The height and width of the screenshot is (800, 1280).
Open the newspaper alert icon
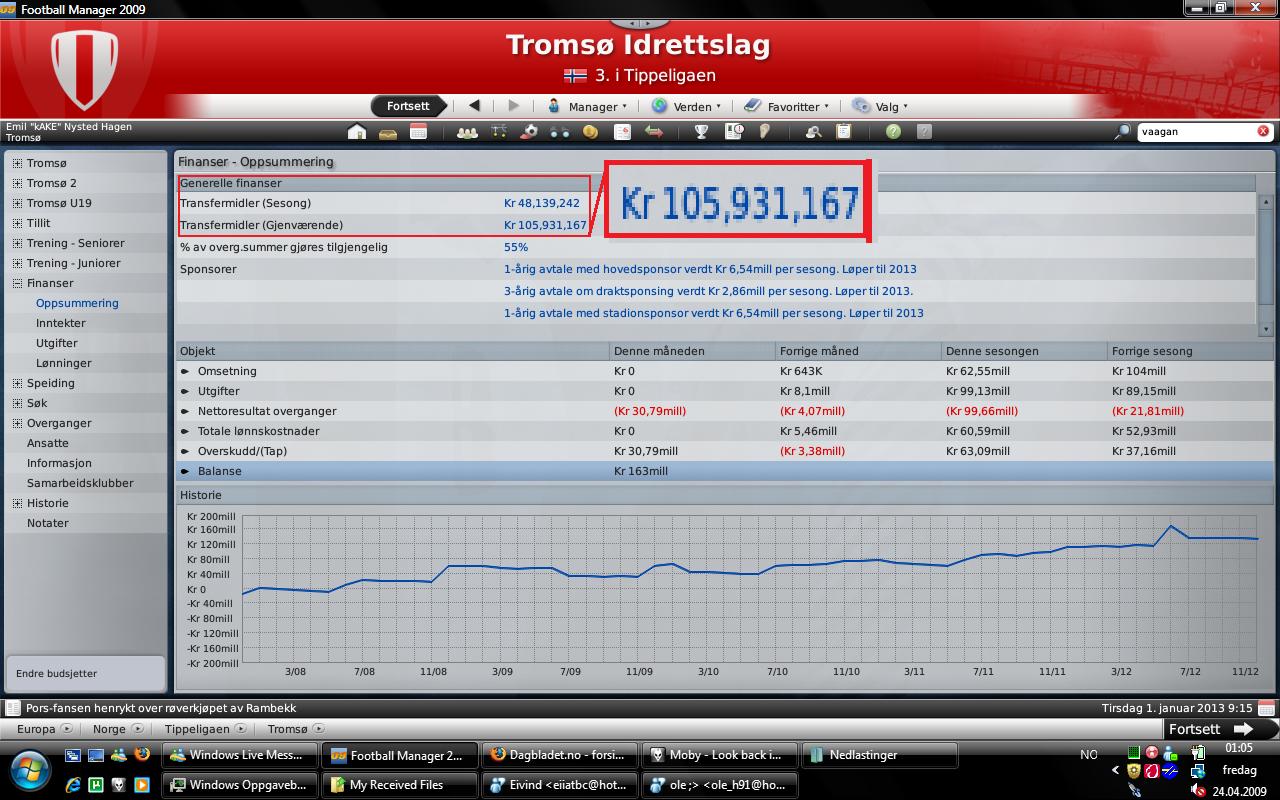tap(734, 131)
